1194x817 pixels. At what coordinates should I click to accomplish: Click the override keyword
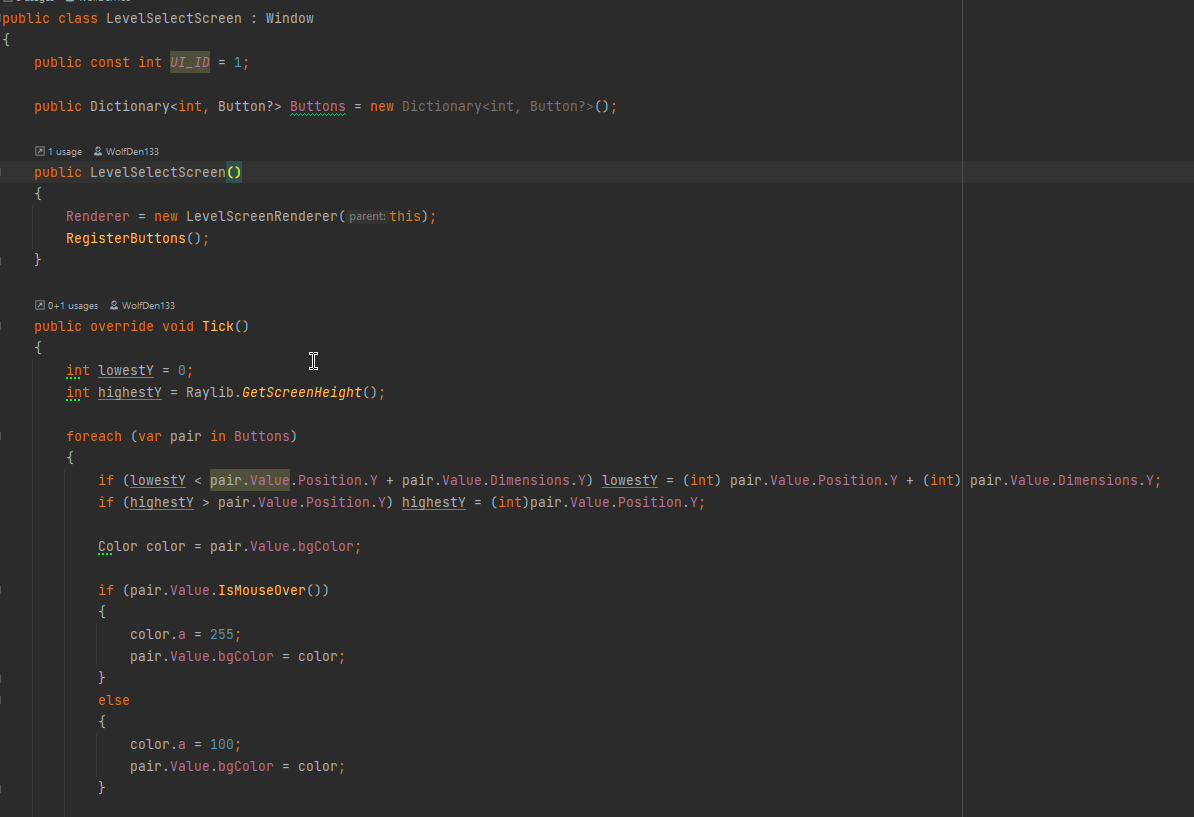point(122,326)
